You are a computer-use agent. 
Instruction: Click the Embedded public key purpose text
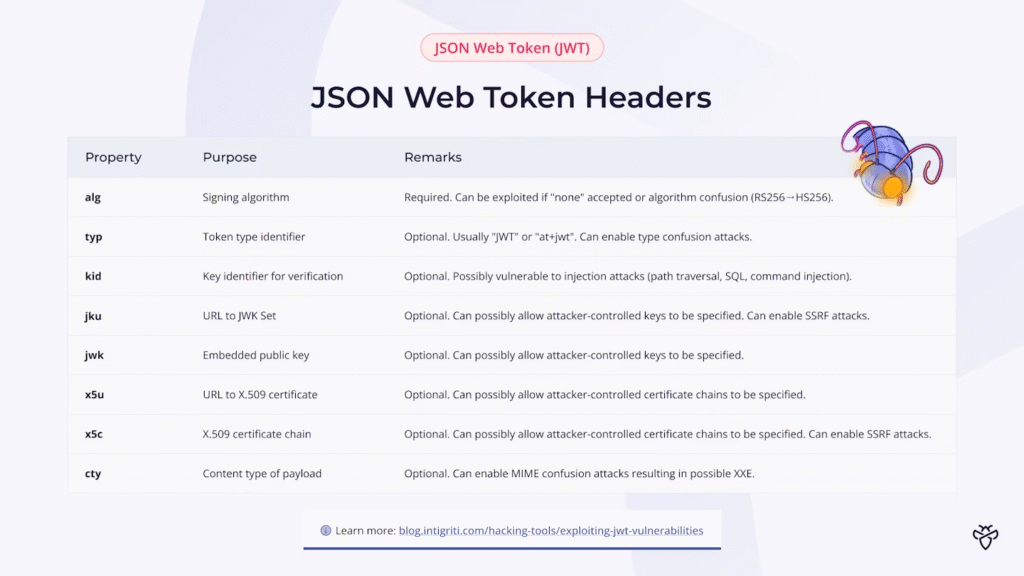(255, 355)
